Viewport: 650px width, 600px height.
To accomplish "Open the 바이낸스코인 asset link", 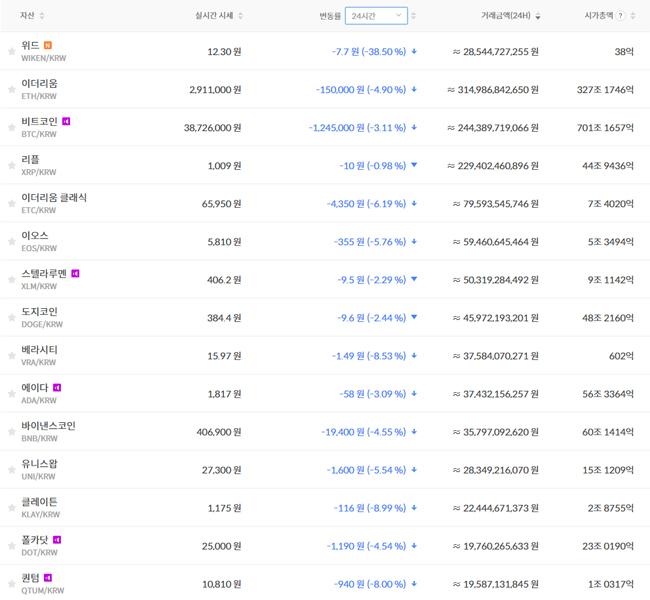I will 49,425.
